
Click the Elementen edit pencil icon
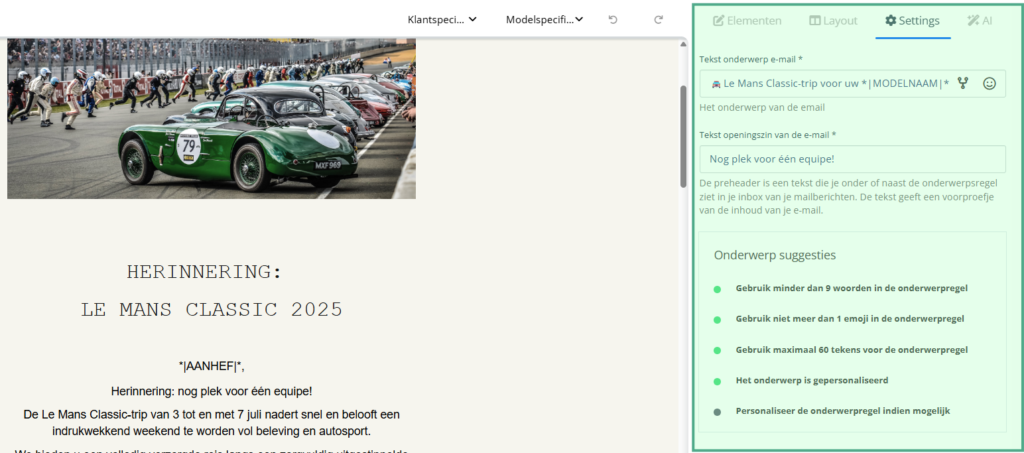click(718, 20)
